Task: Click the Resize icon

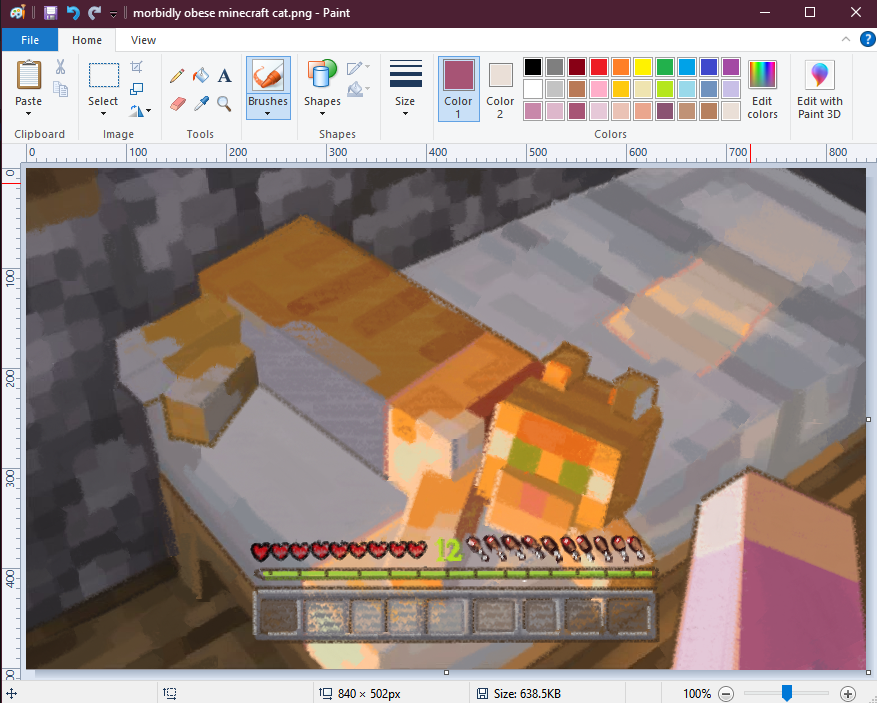Action: (x=136, y=89)
